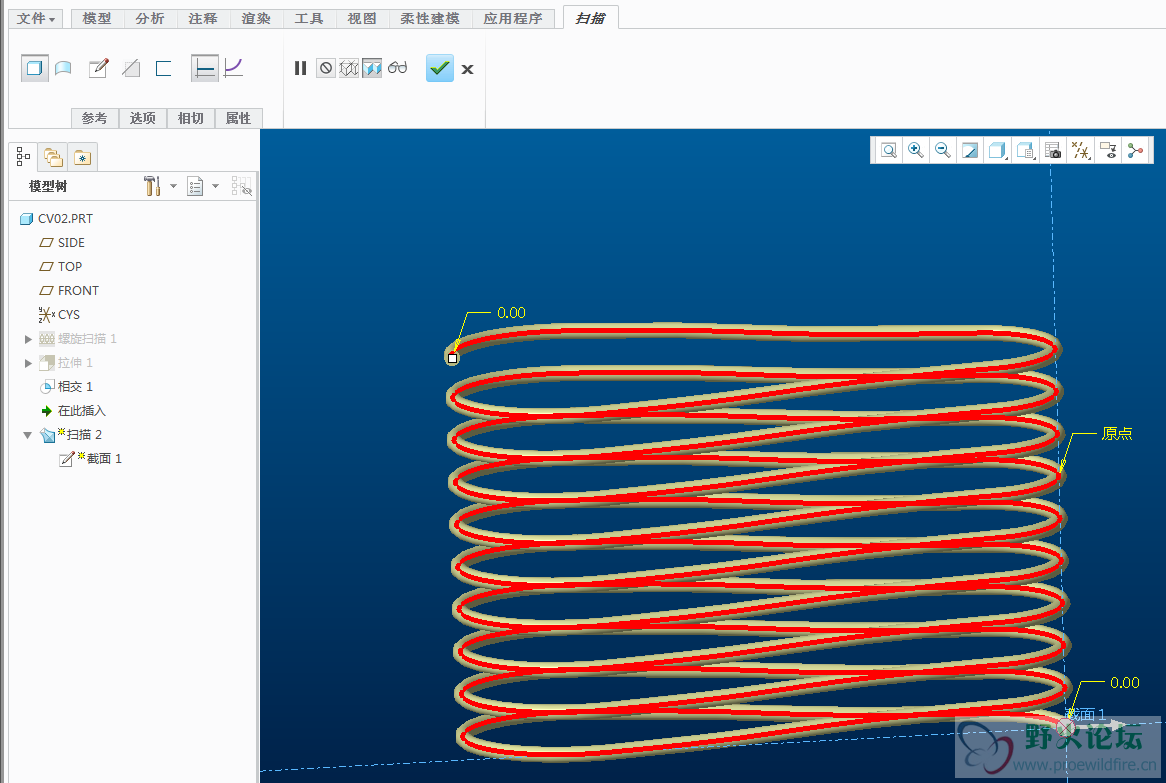Image resolution: width=1166 pixels, height=783 pixels.
Task: Click the white drag handle on helix start
Action: point(452,358)
